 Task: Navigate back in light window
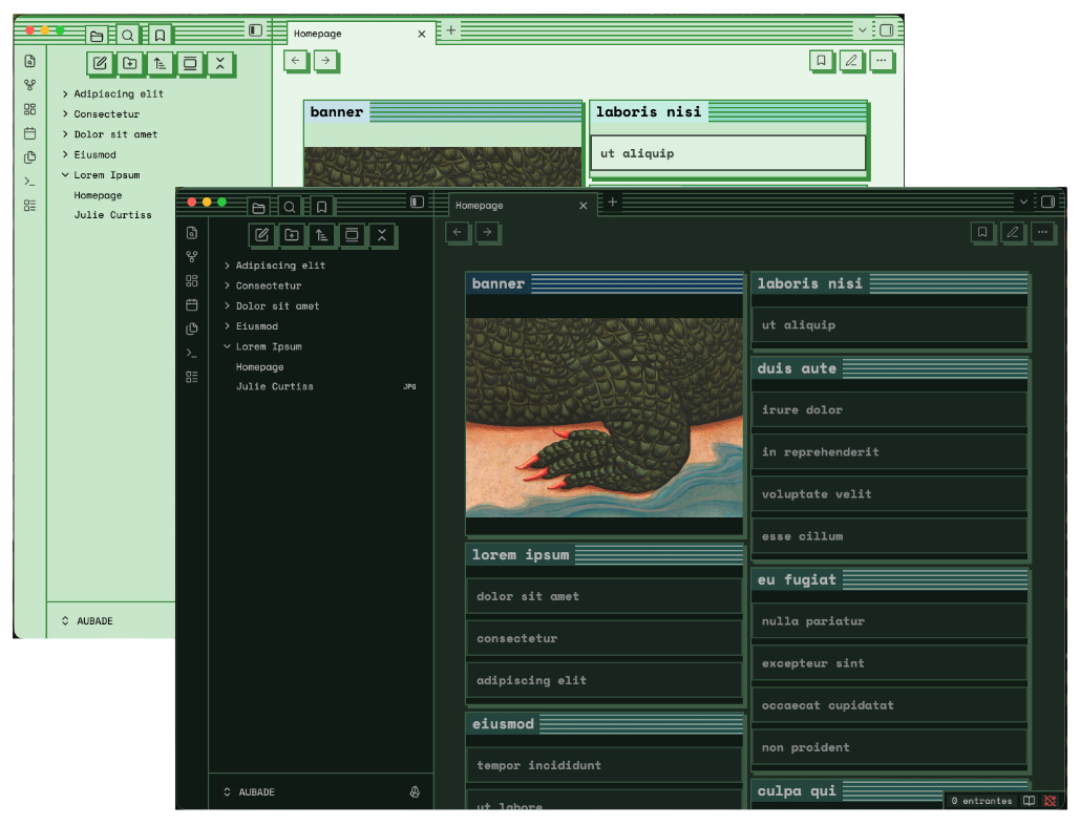[295, 61]
